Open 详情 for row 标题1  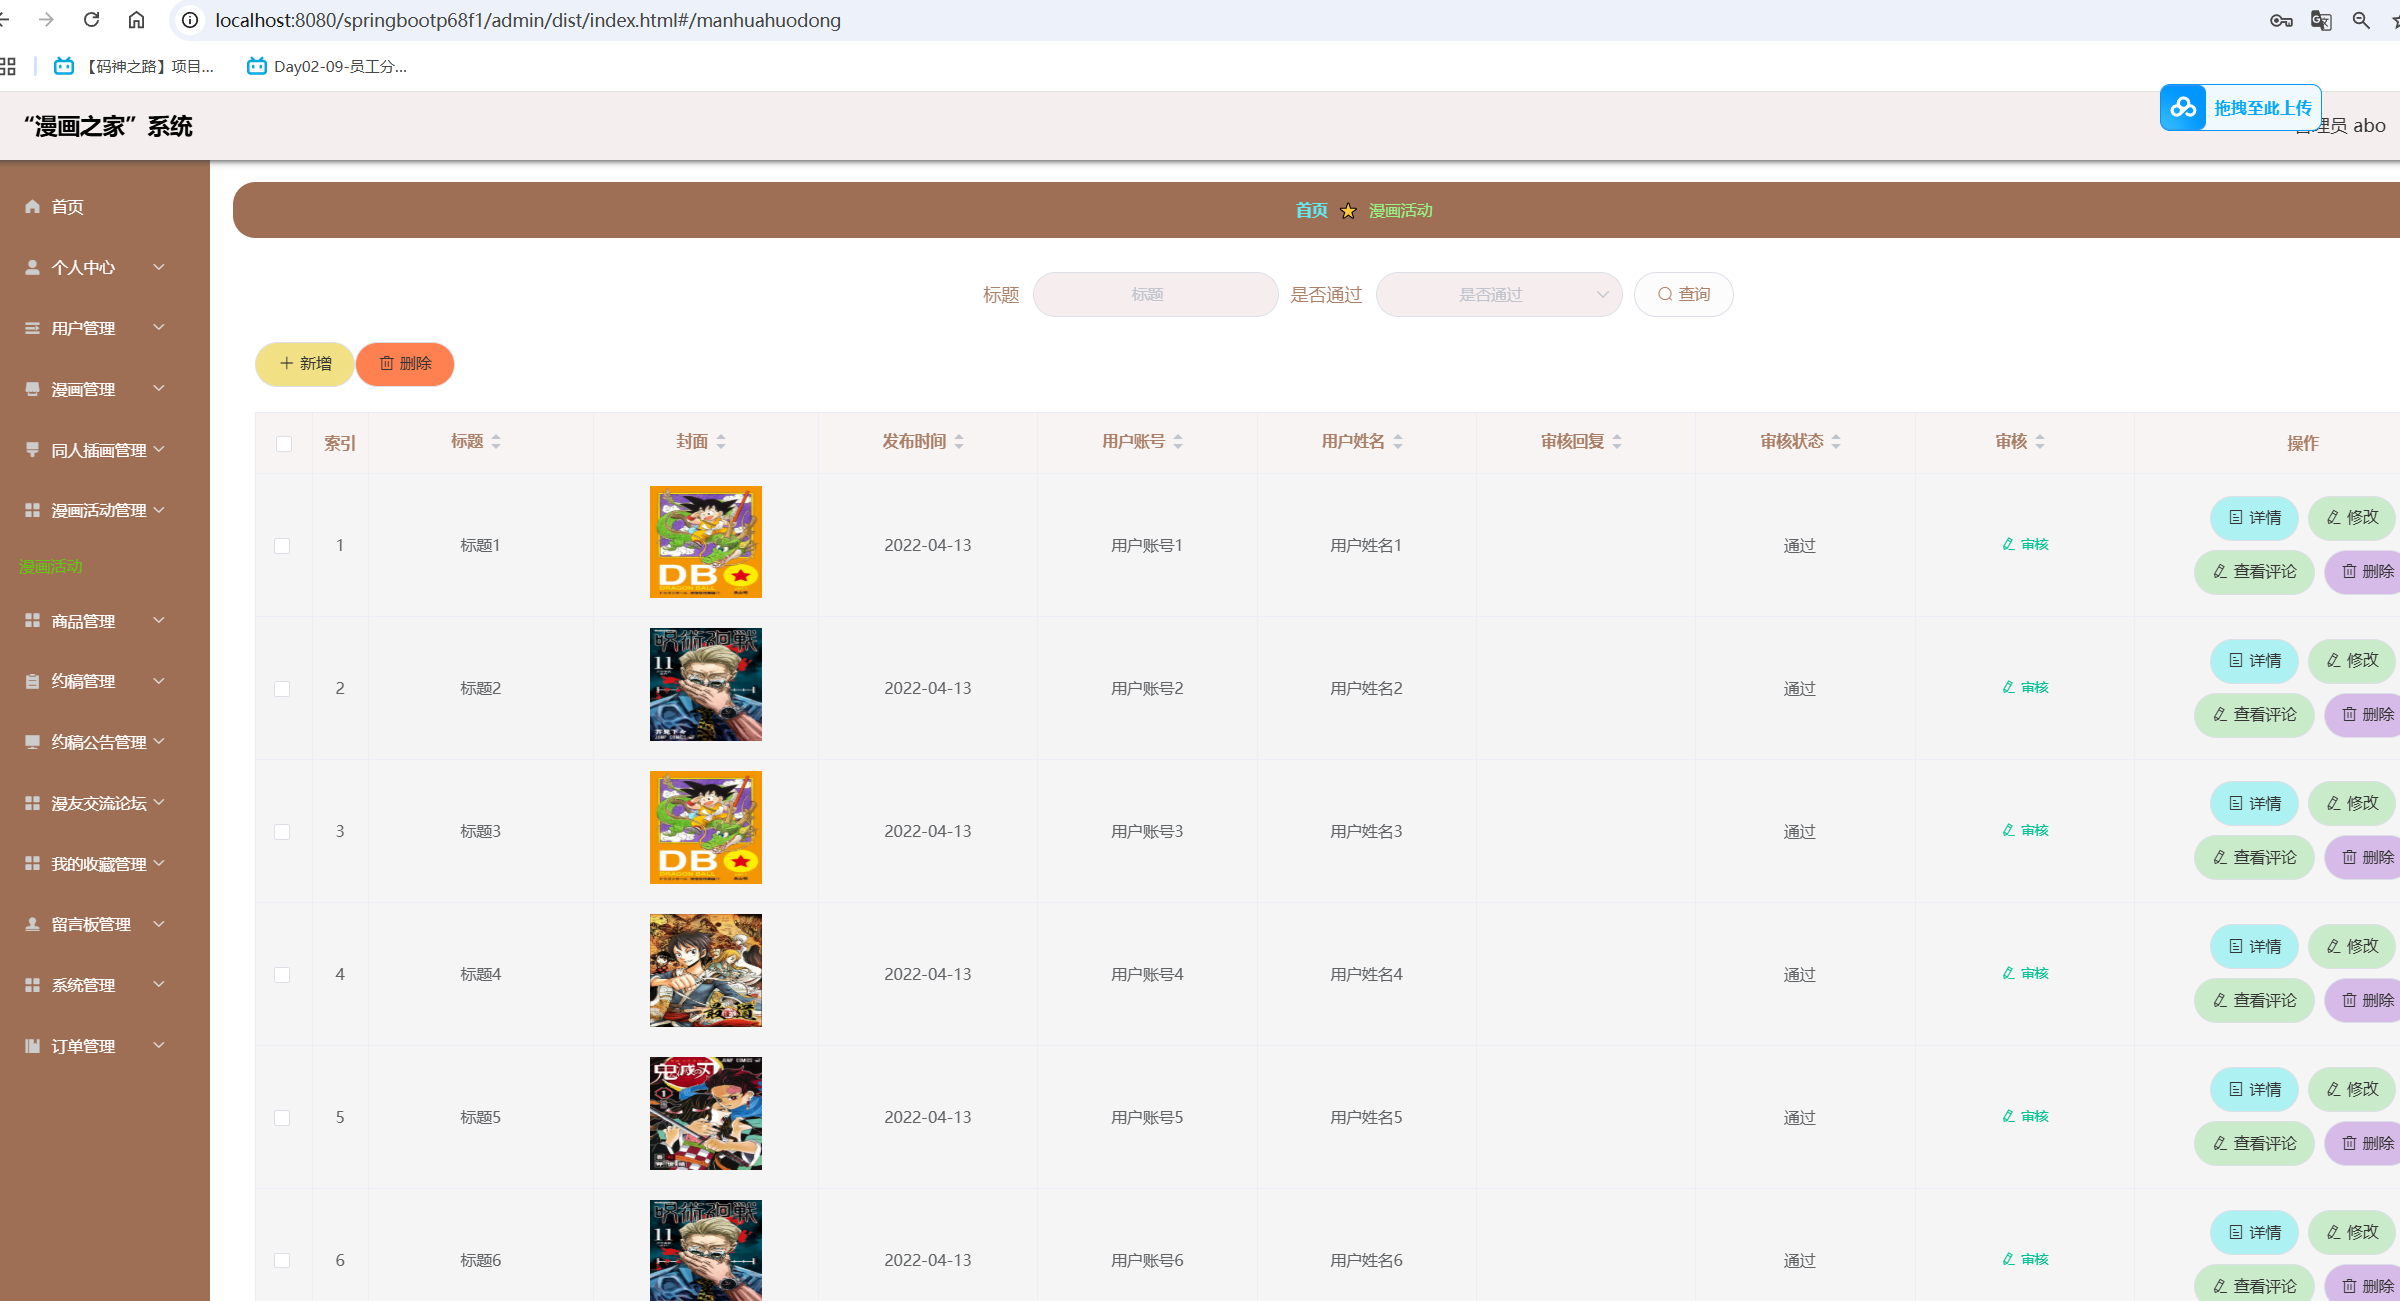(2255, 518)
